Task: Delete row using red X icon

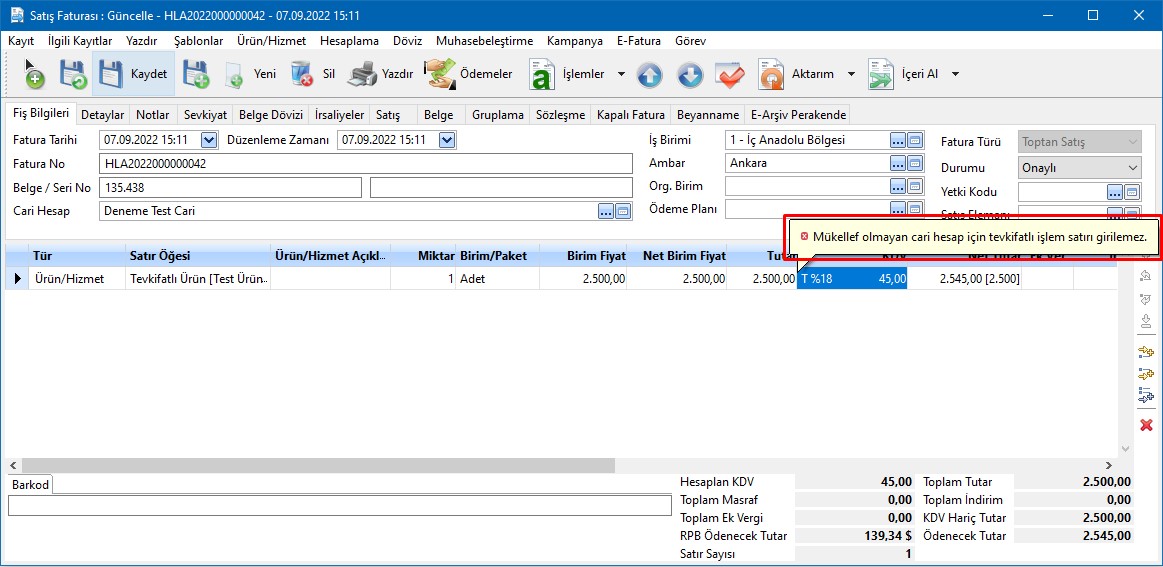Action: 1146,425
